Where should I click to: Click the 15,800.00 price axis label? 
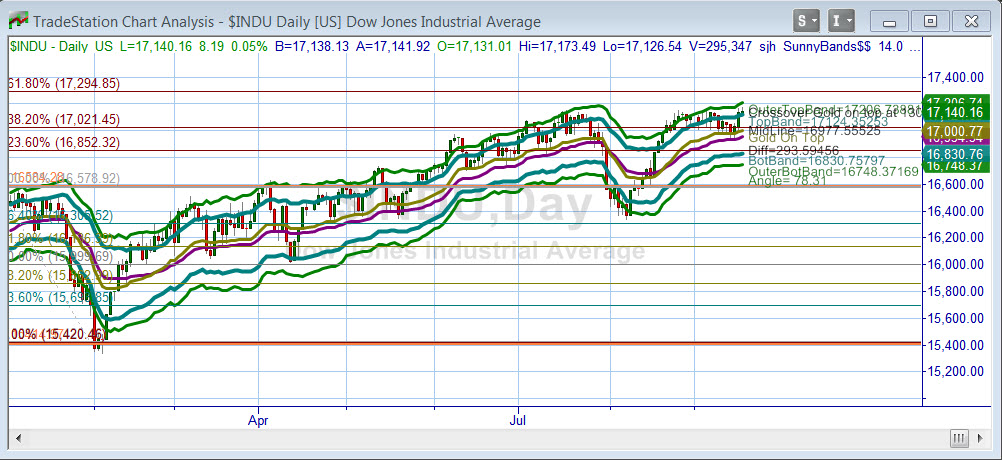tap(957, 291)
